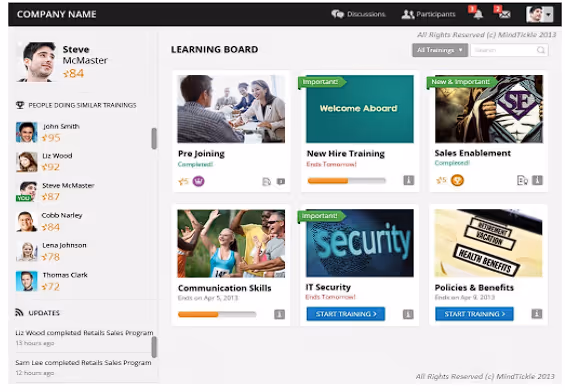The width and height of the screenshot is (565, 392).
Task: Open the Sales Enablement title link
Action: (x=472, y=153)
